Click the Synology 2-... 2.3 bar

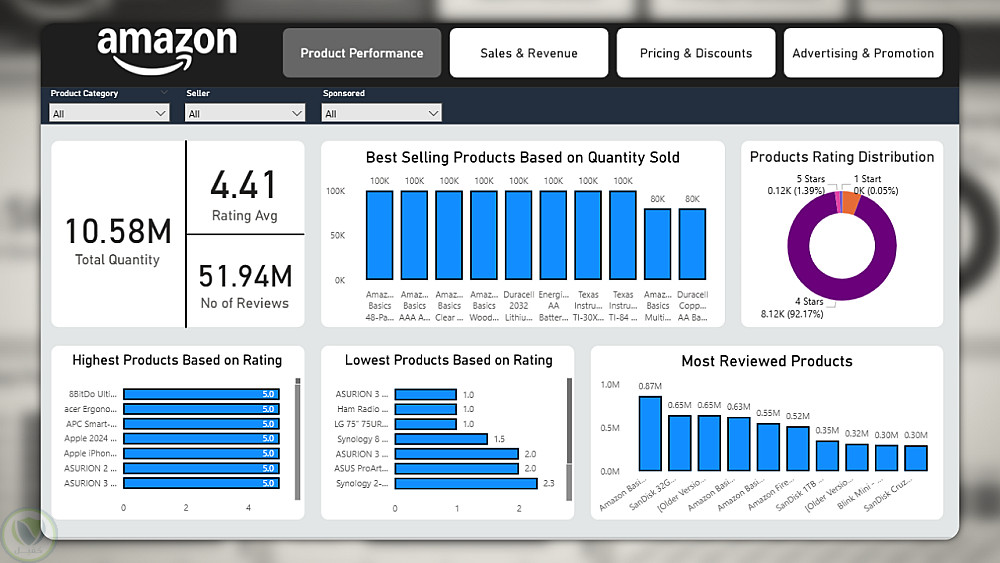[x=466, y=483]
